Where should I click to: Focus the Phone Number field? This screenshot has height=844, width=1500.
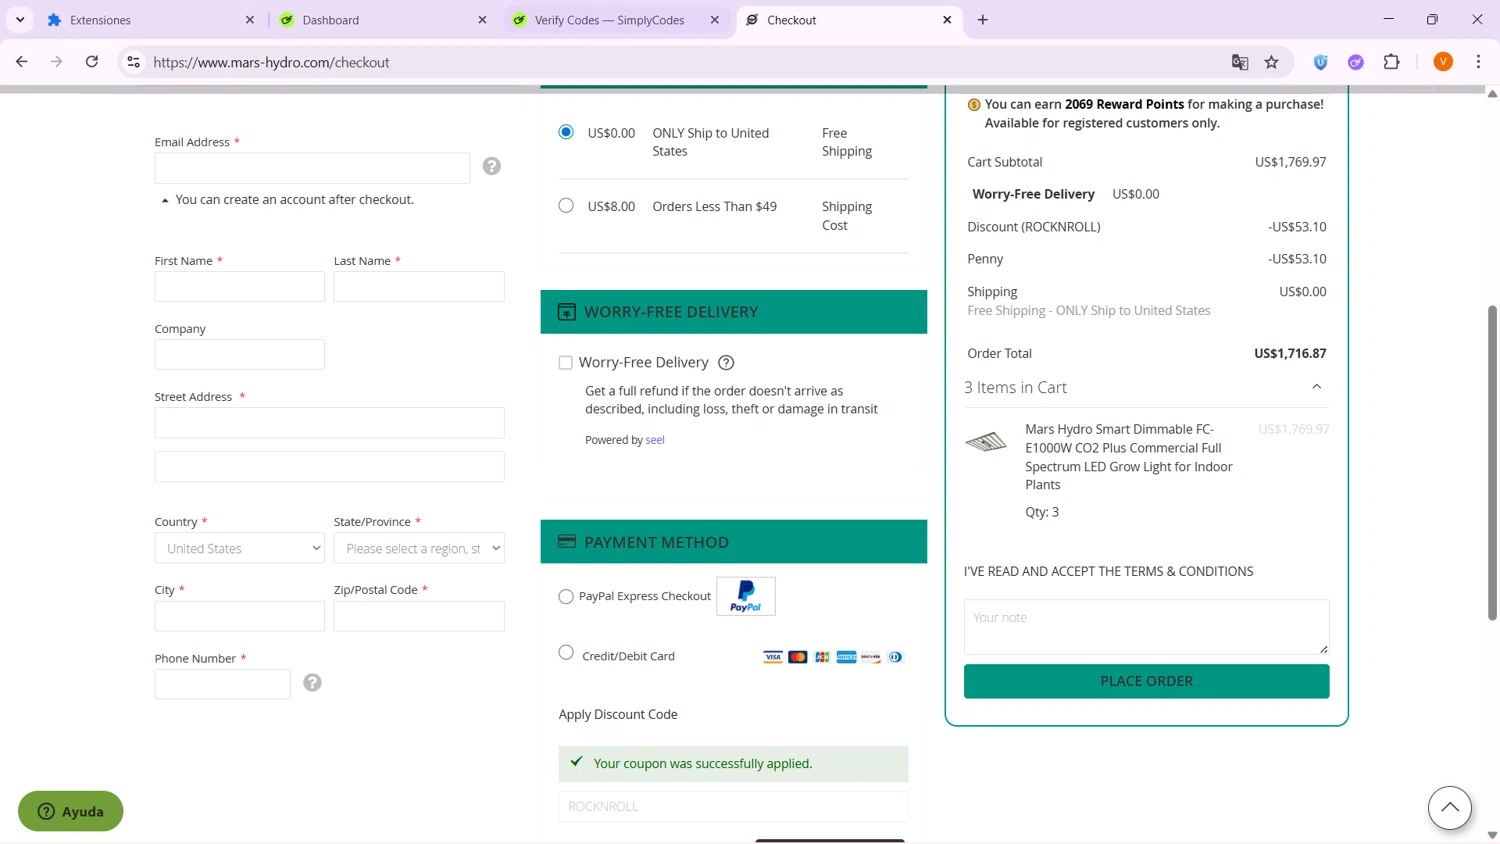click(223, 684)
